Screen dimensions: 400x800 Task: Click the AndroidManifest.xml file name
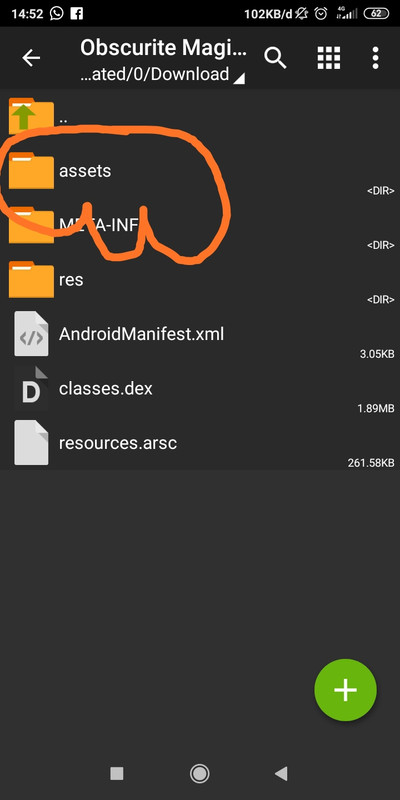click(x=141, y=334)
